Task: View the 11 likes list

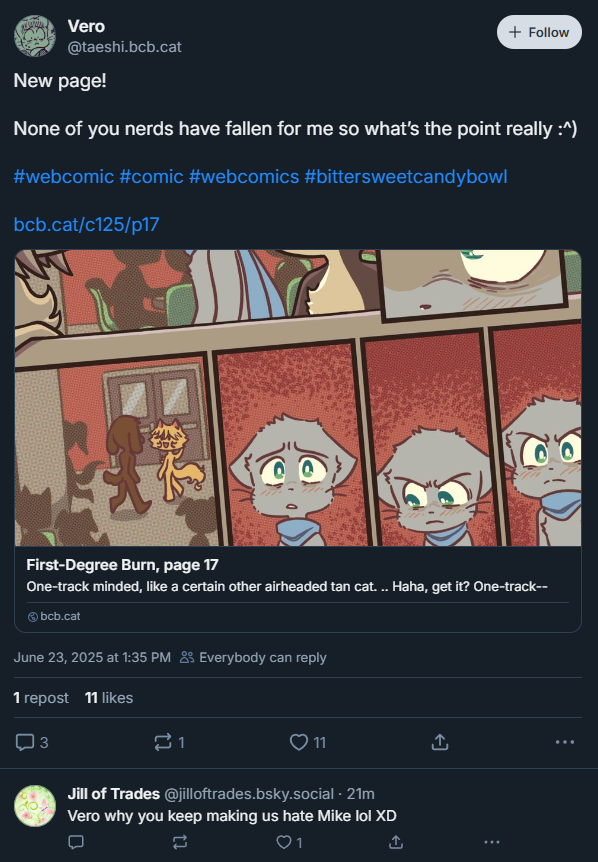Action: [109, 698]
